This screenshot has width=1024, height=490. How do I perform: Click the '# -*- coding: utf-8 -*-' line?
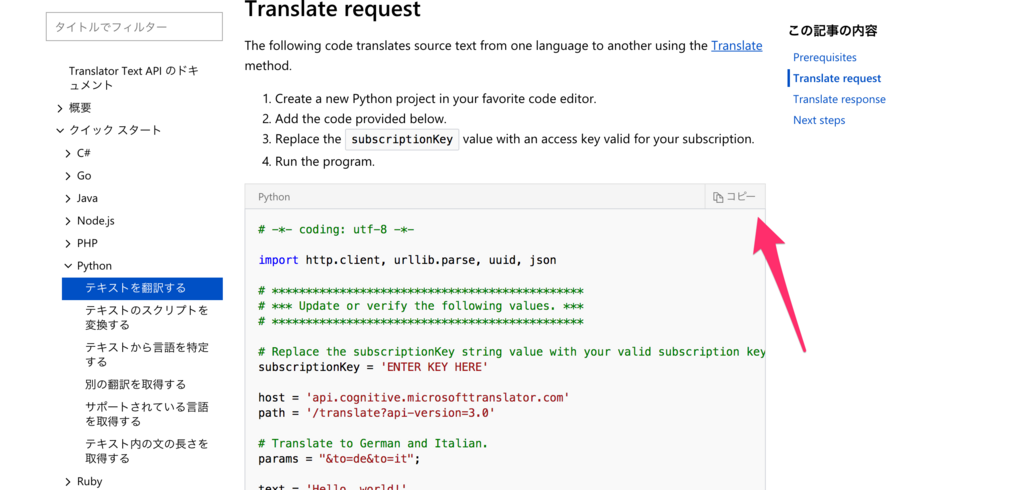(336, 230)
